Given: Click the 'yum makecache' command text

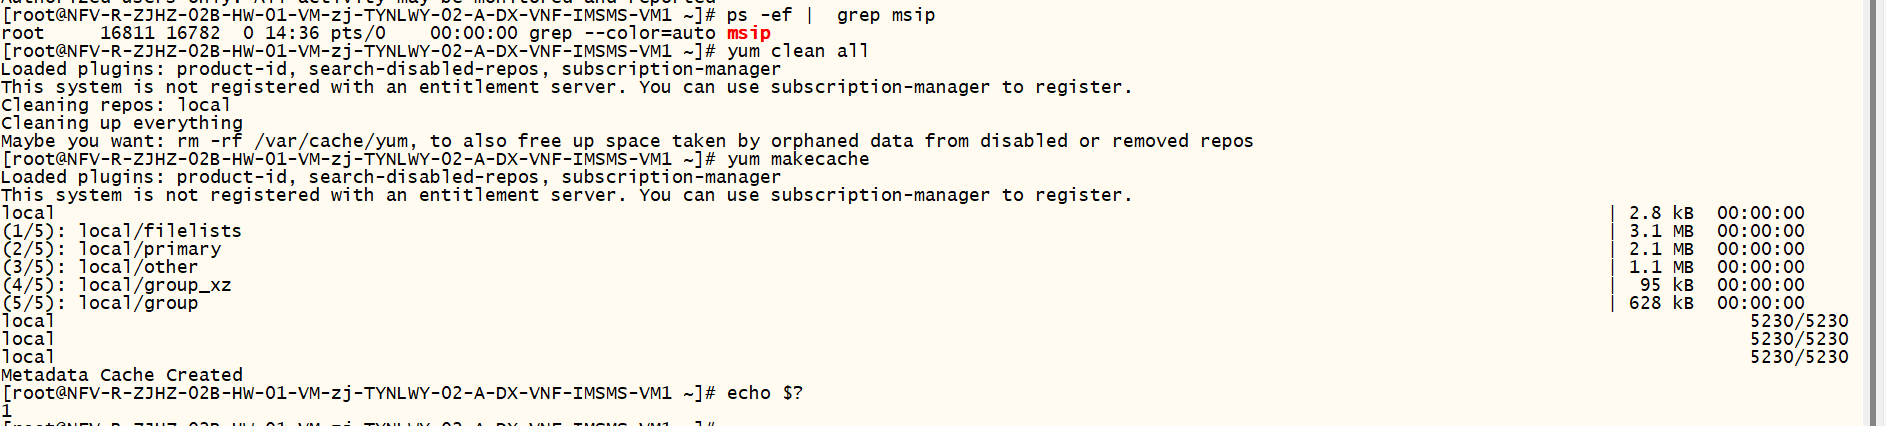Looking at the screenshot, I should (x=797, y=159).
